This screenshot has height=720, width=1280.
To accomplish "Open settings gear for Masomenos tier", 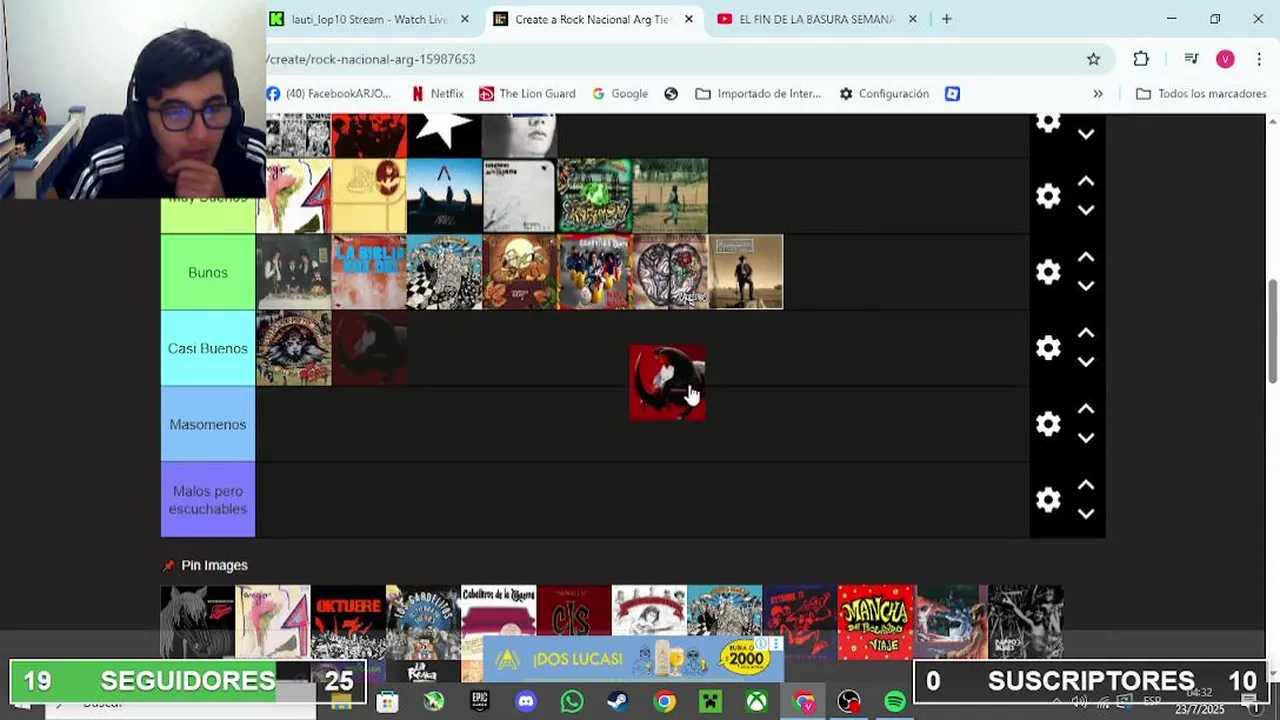I will point(1048,424).
